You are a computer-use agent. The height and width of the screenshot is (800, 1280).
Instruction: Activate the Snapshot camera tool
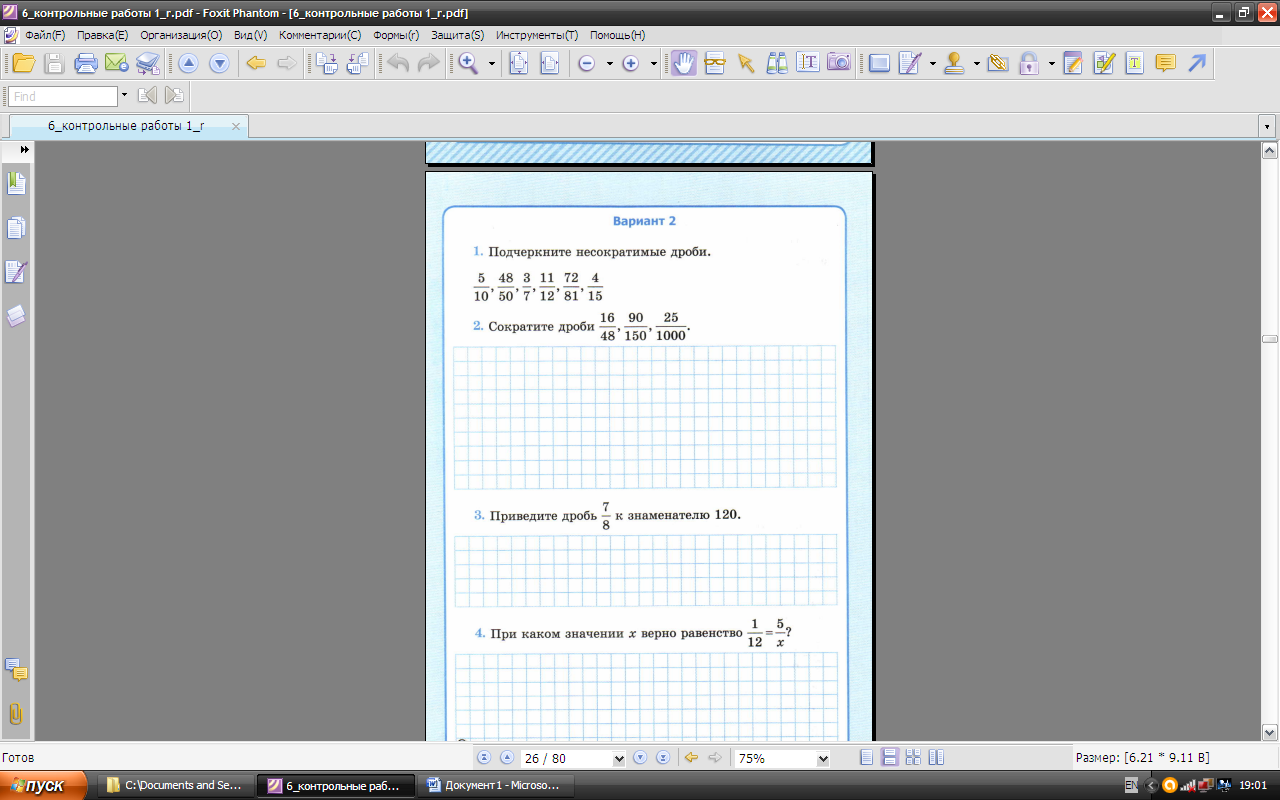pyautogui.click(x=839, y=63)
